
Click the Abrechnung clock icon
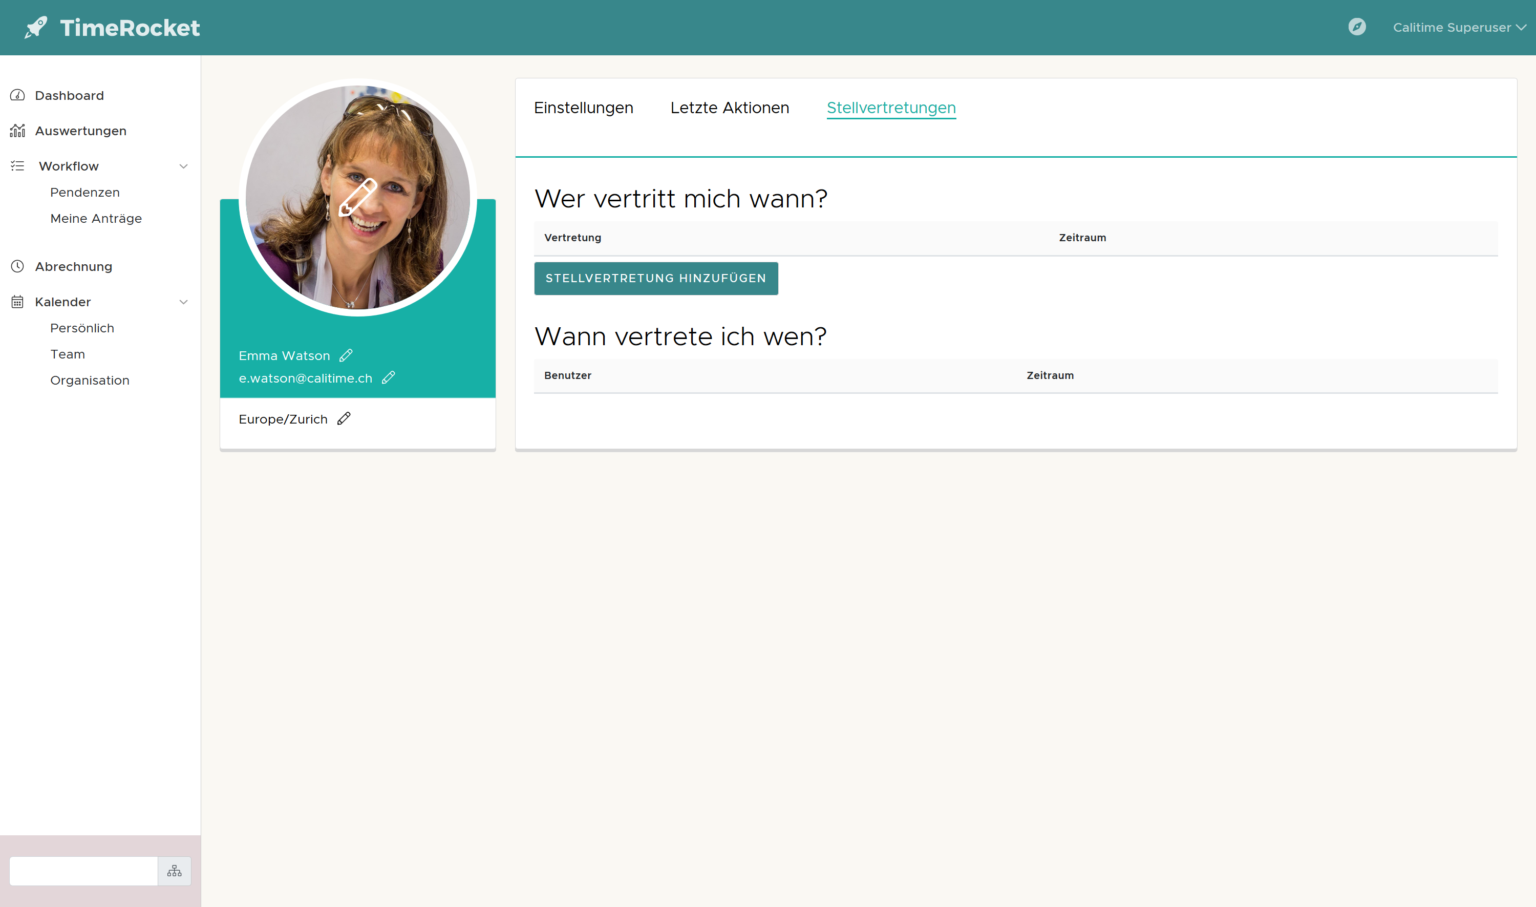coord(17,265)
